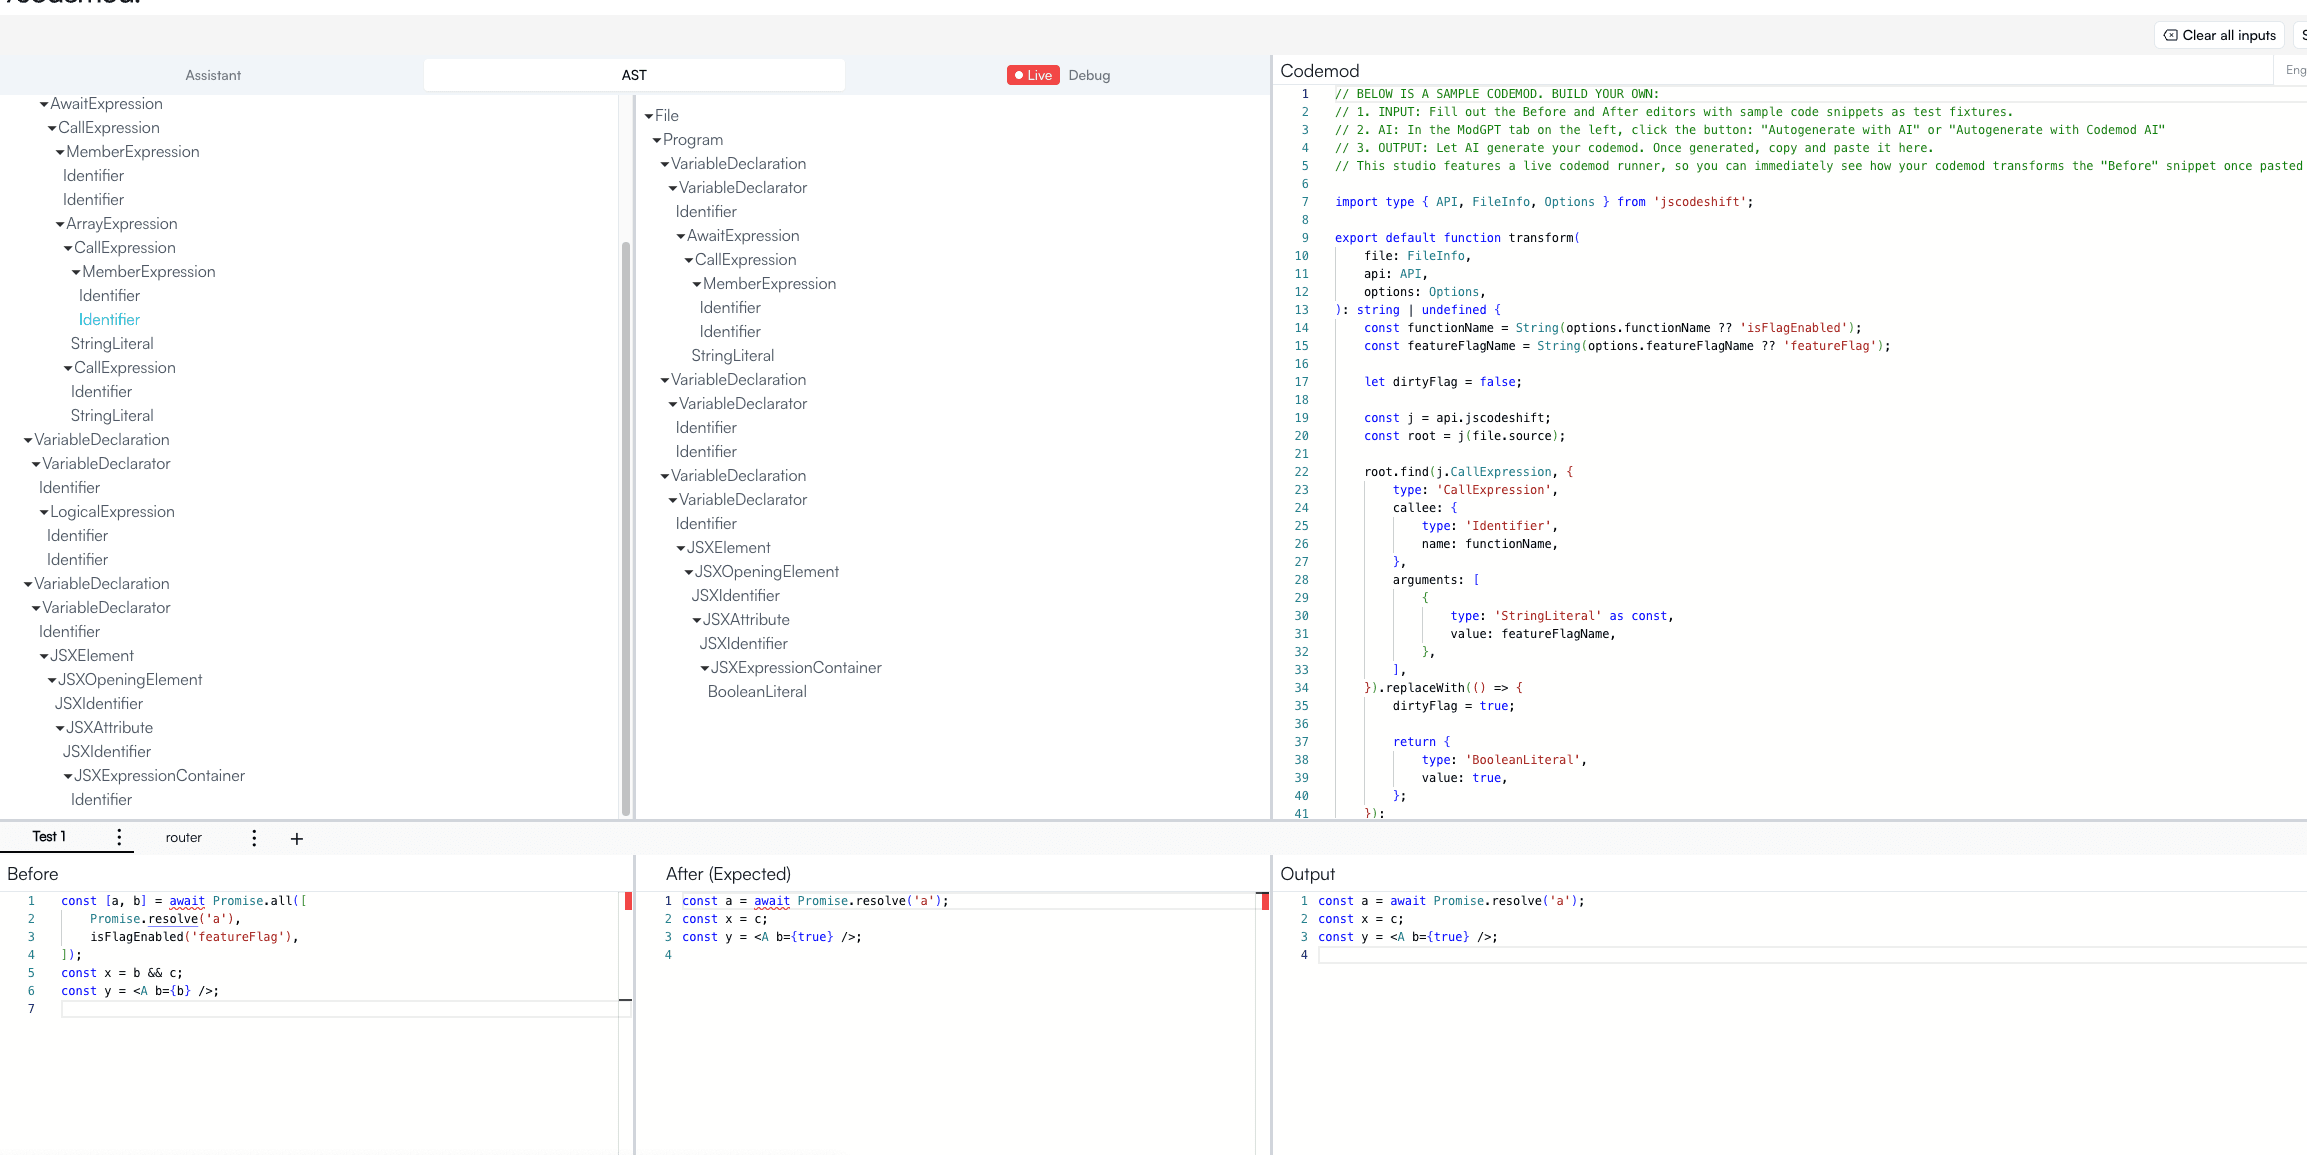Add a new test case with plus icon

[x=296, y=838]
